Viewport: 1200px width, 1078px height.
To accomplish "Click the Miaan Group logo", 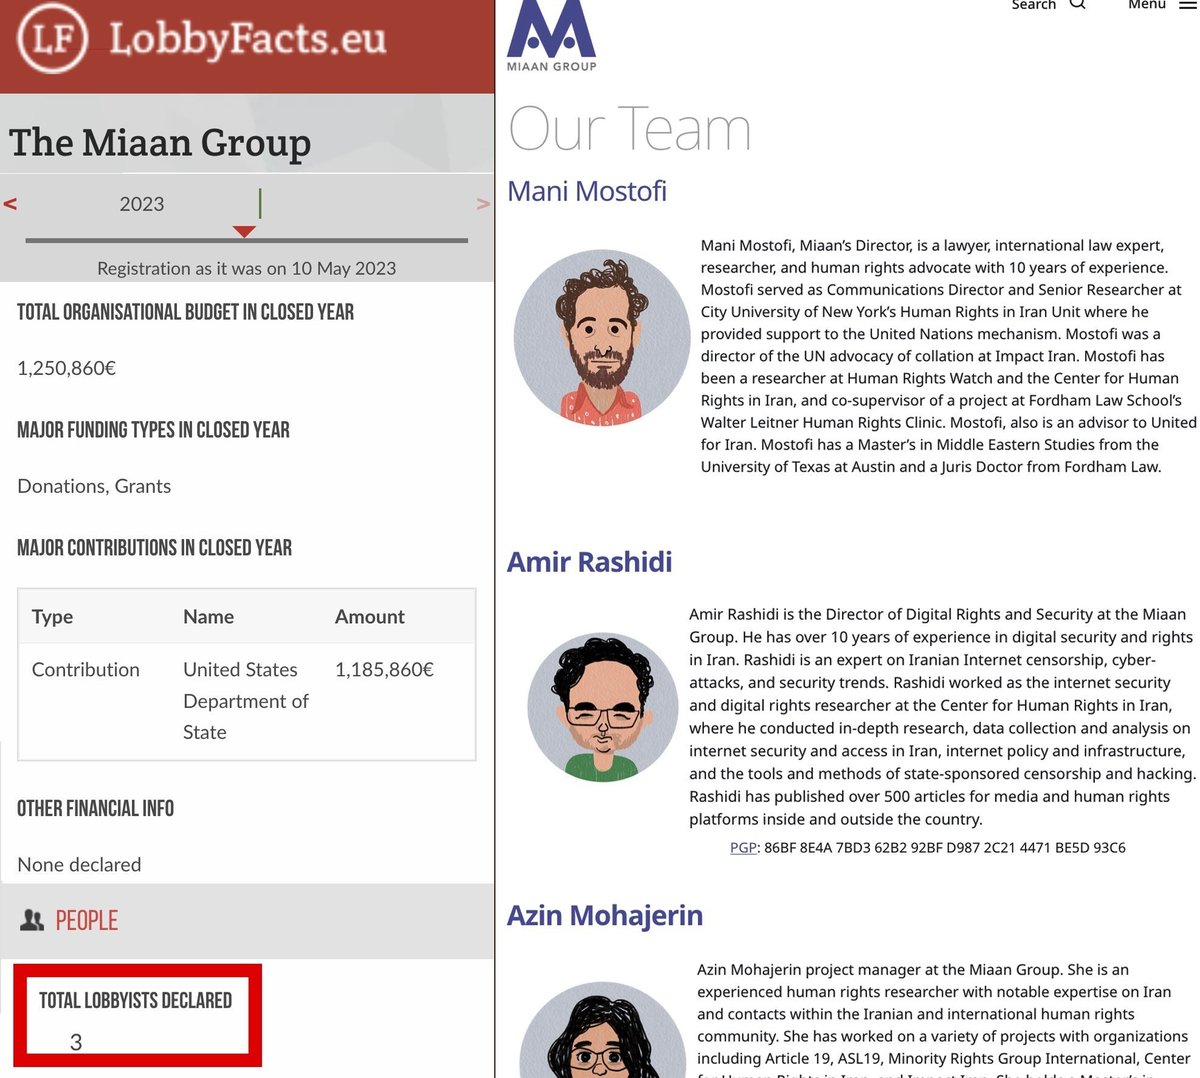I will (x=551, y=36).
